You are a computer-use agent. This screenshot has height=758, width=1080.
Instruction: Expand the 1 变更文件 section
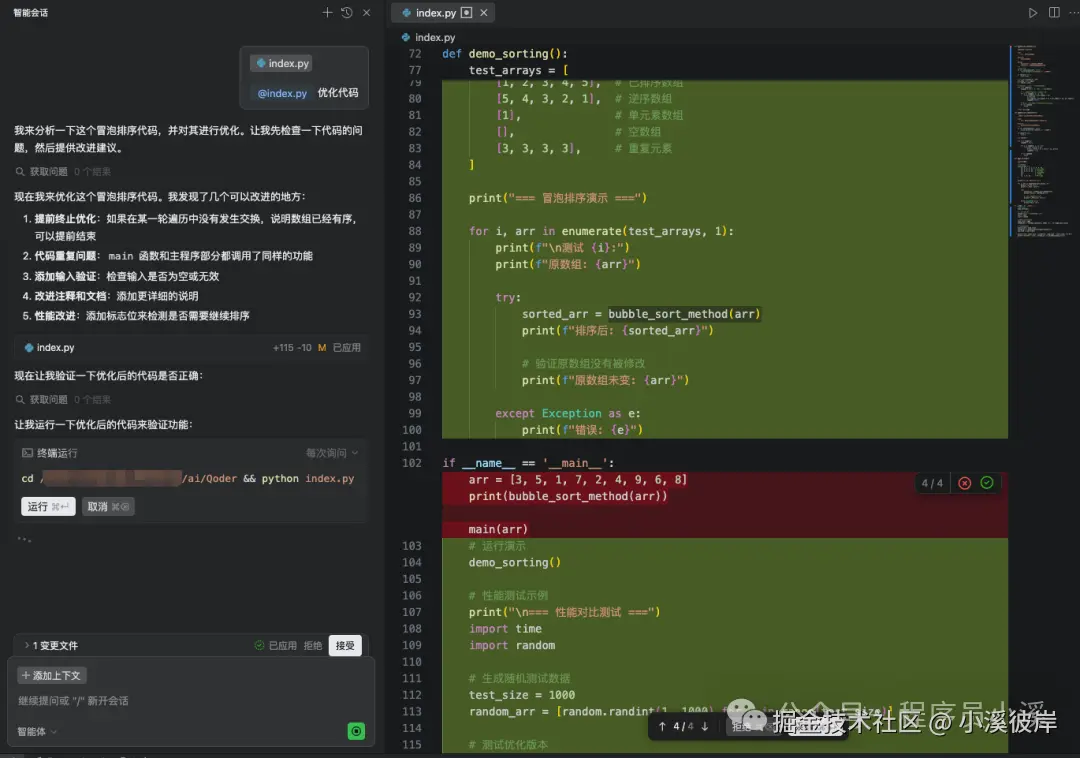click(x=51, y=646)
